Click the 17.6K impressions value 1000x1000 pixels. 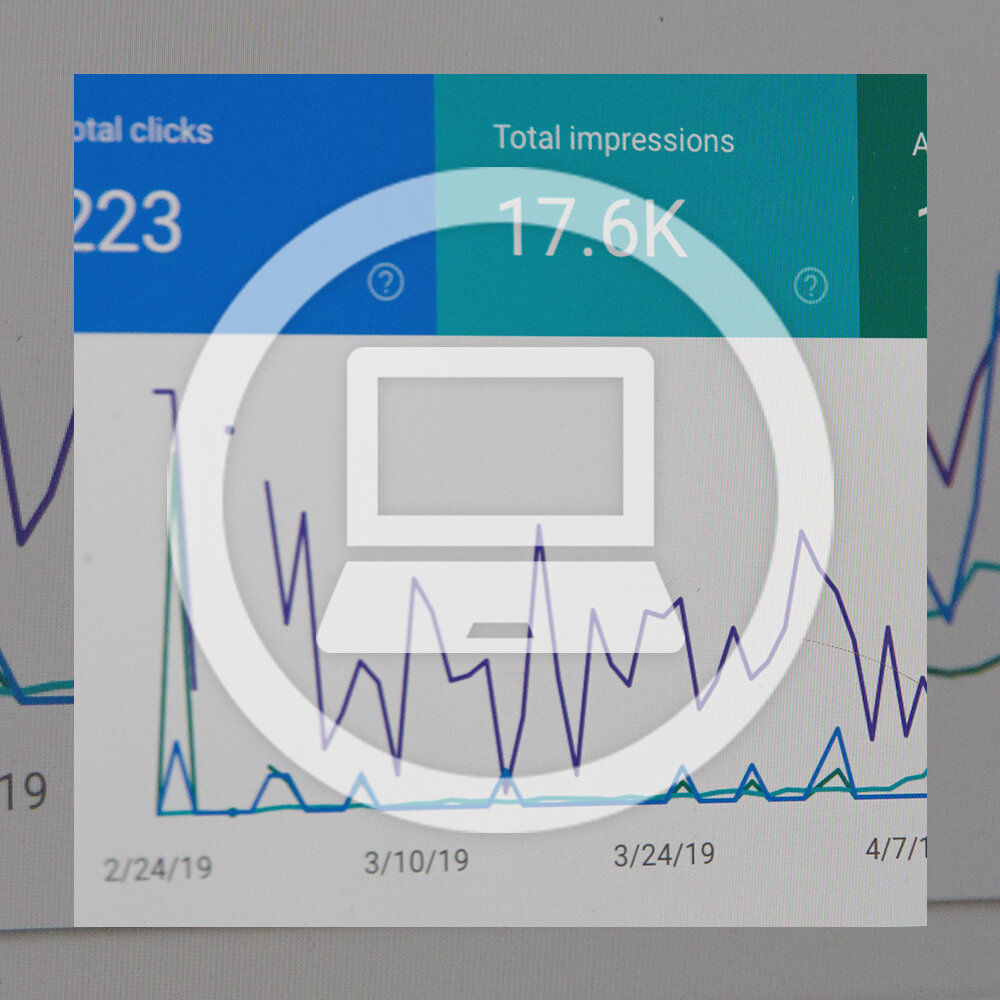pos(592,228)
